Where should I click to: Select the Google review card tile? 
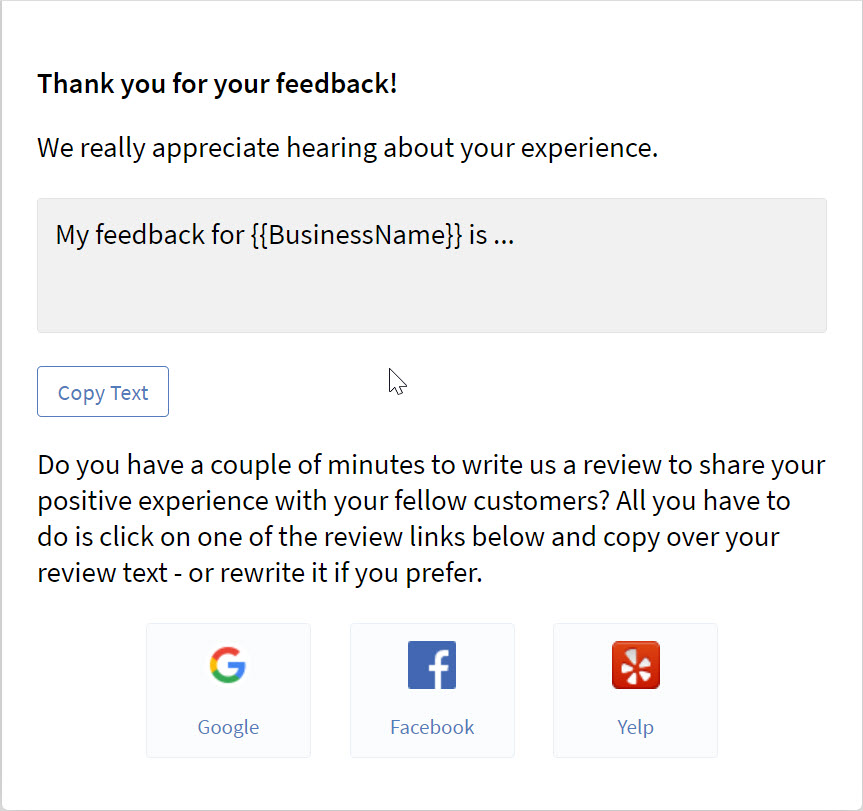pyautogui.click(x=228, y=691)
